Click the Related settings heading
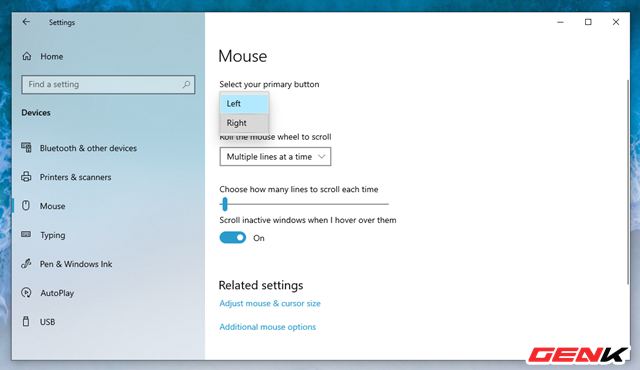This screenshot has height=370, width=640. pyautogui.click(x=261, y=285)
